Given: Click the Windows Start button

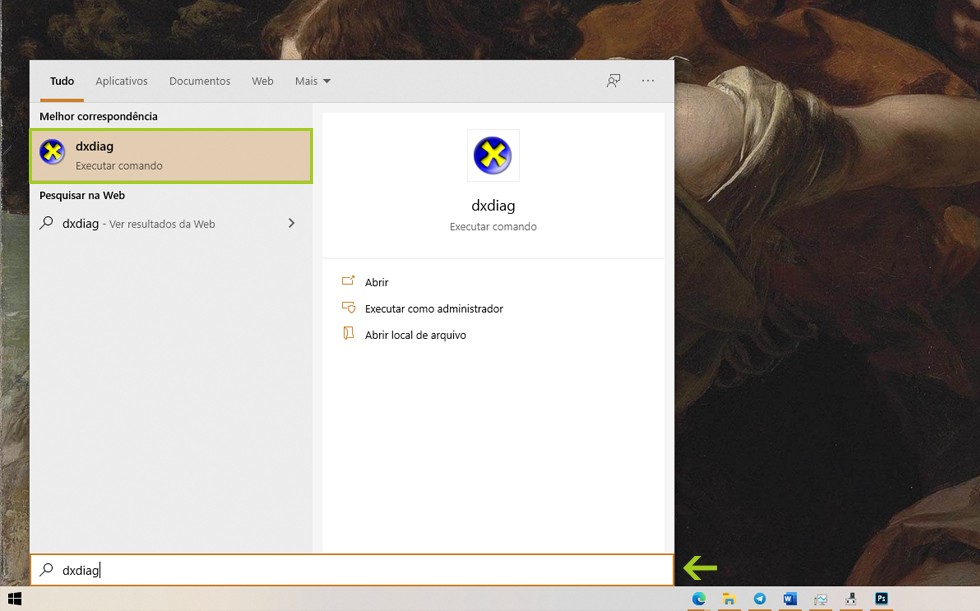Looking at the screenshot, I should 14,599.
